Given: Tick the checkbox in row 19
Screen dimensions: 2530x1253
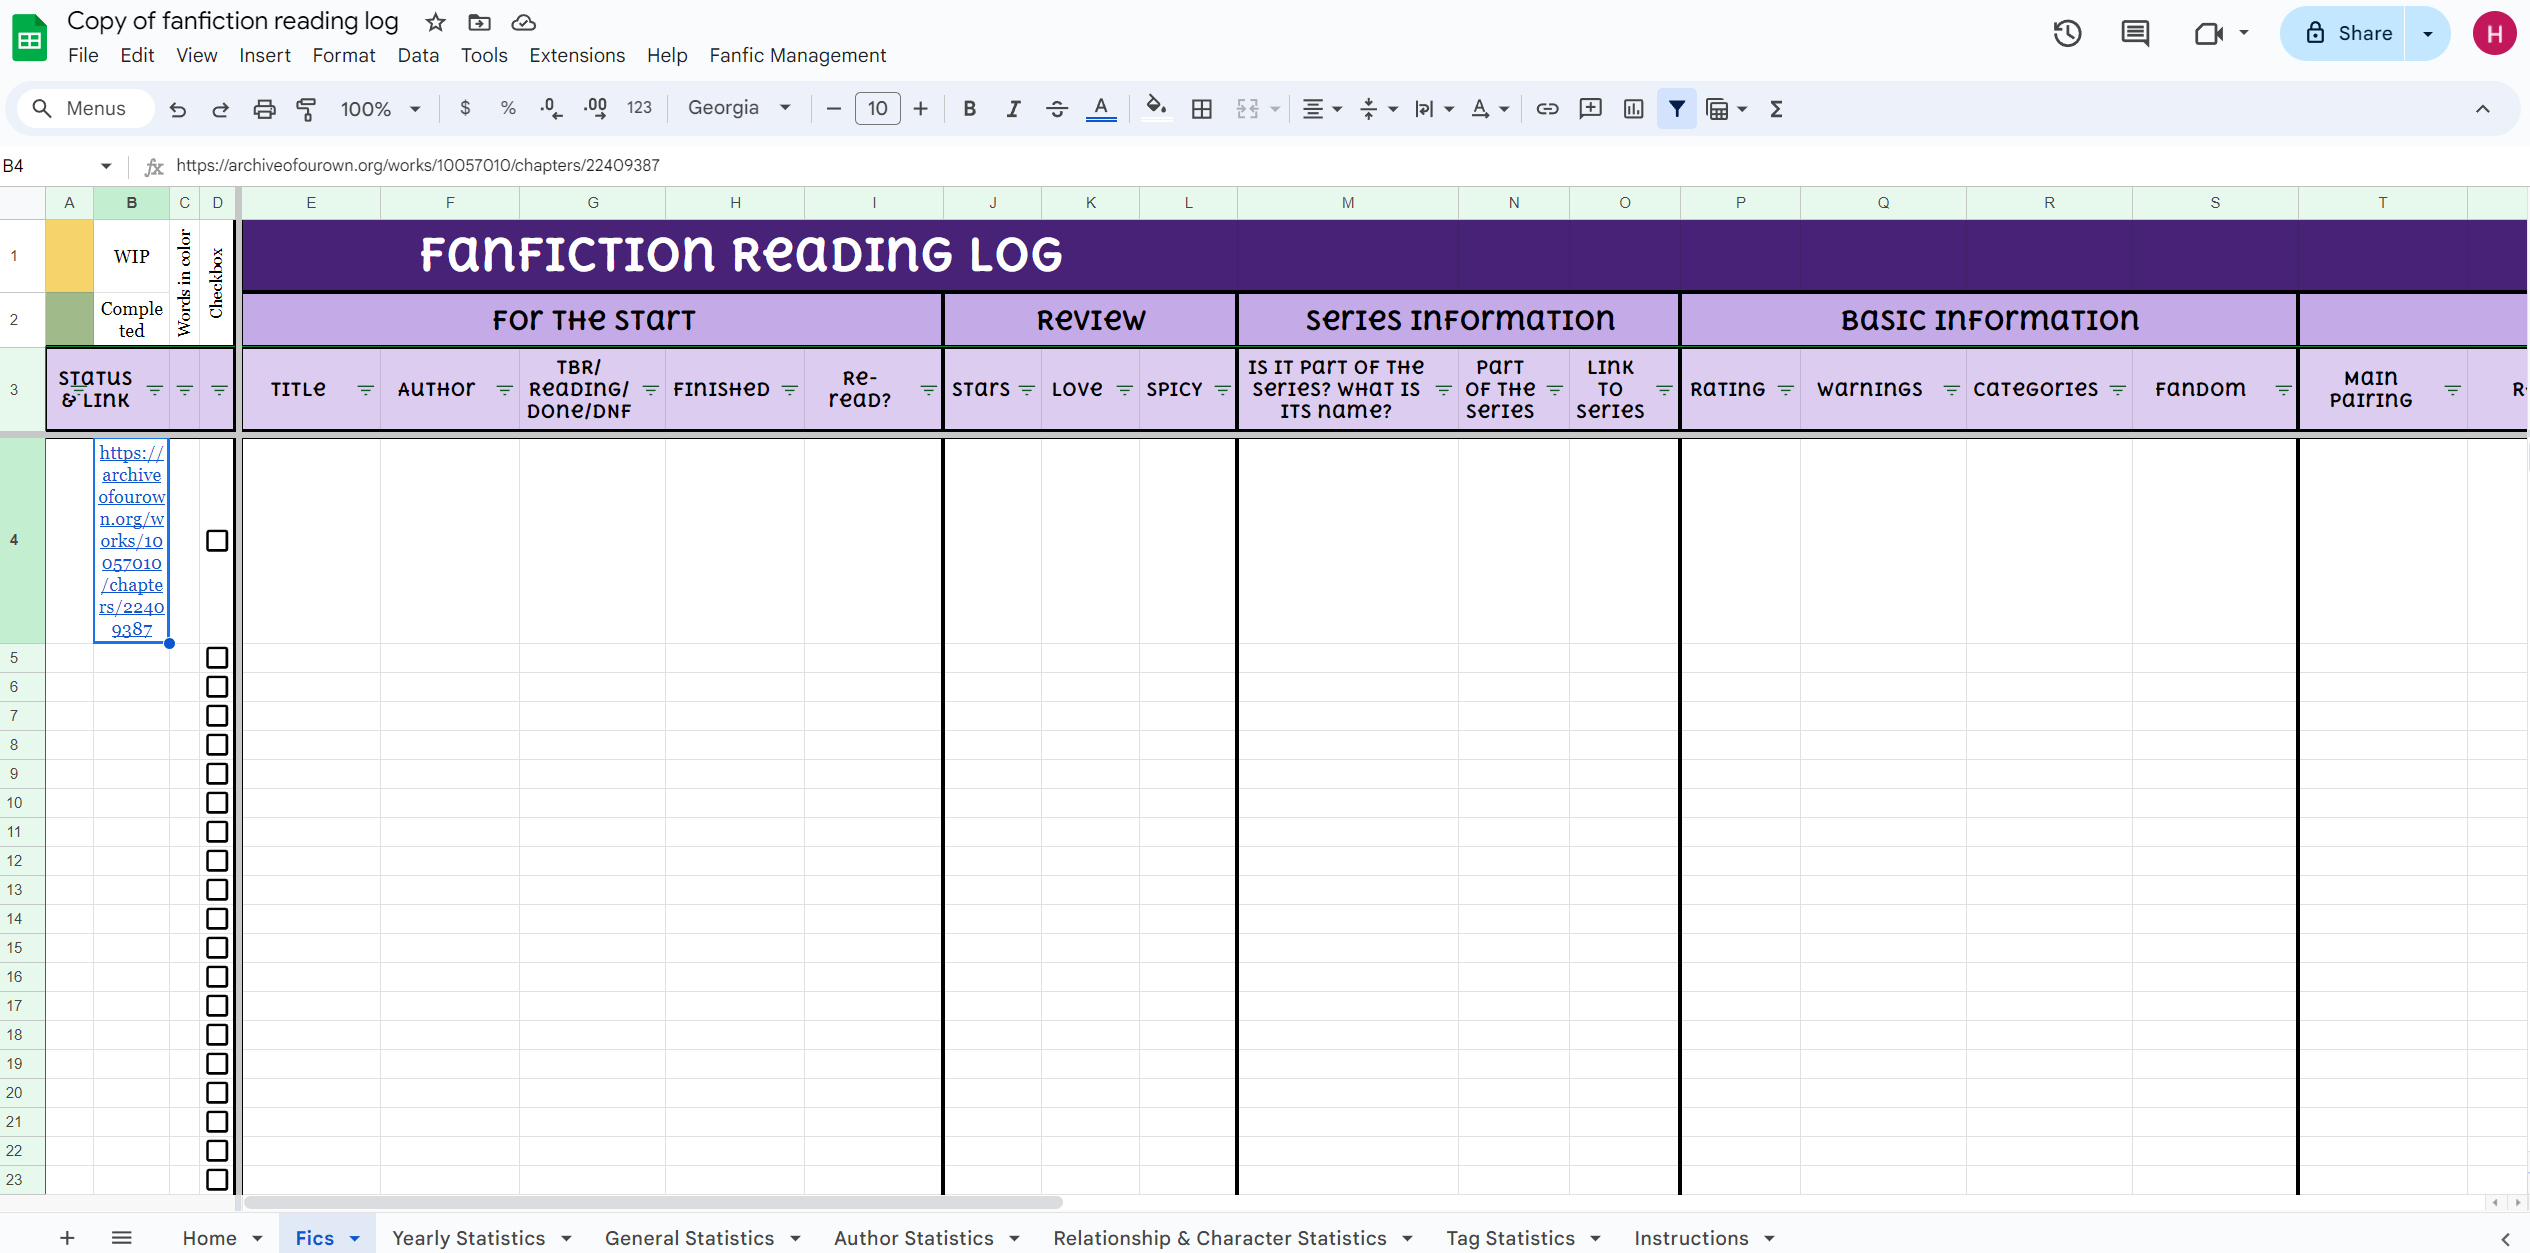Looking at the screenshot, I should (217, 1064).
